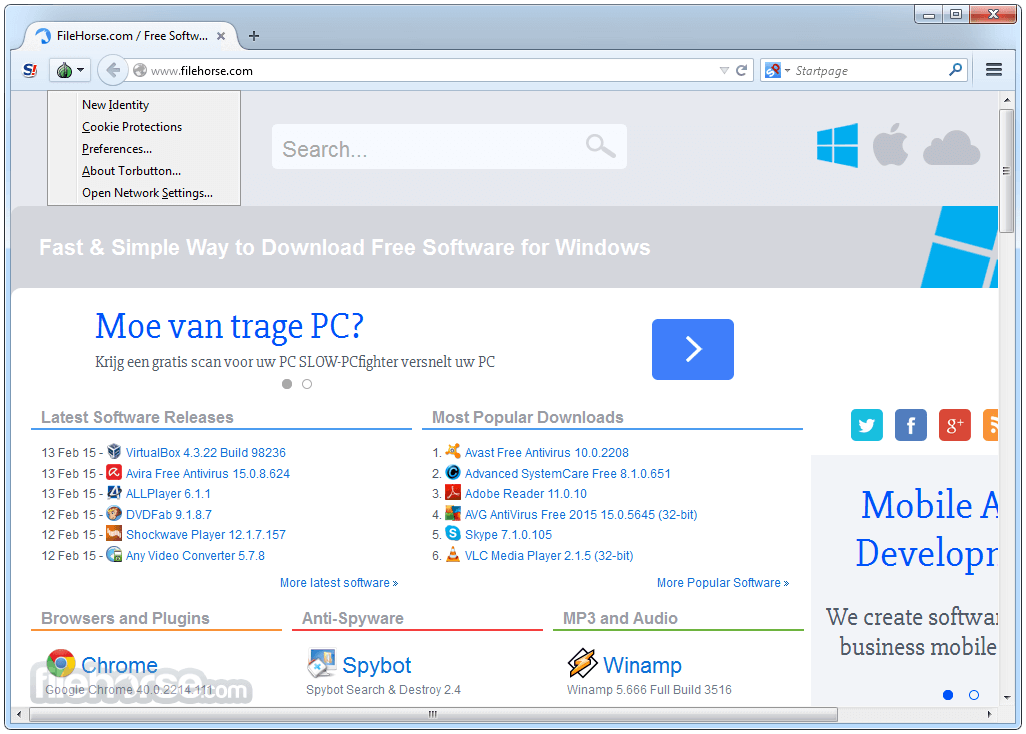Click the VLC cone icon
This screenshot has width=1026, height=734.
pos(453,555)
